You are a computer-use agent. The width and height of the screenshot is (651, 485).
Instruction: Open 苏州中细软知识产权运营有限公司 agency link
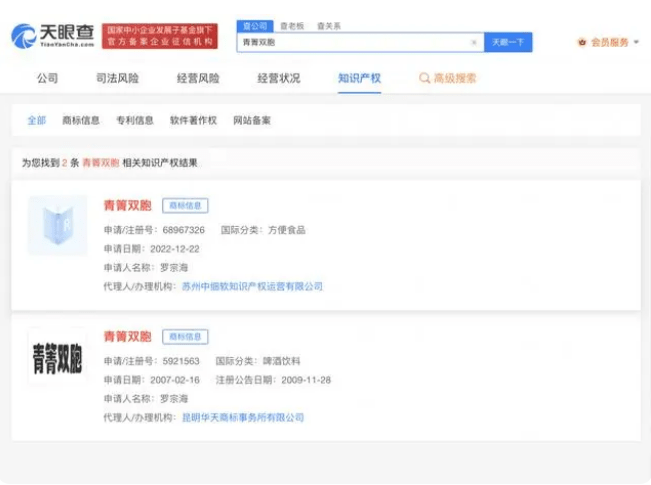[252, 286]
